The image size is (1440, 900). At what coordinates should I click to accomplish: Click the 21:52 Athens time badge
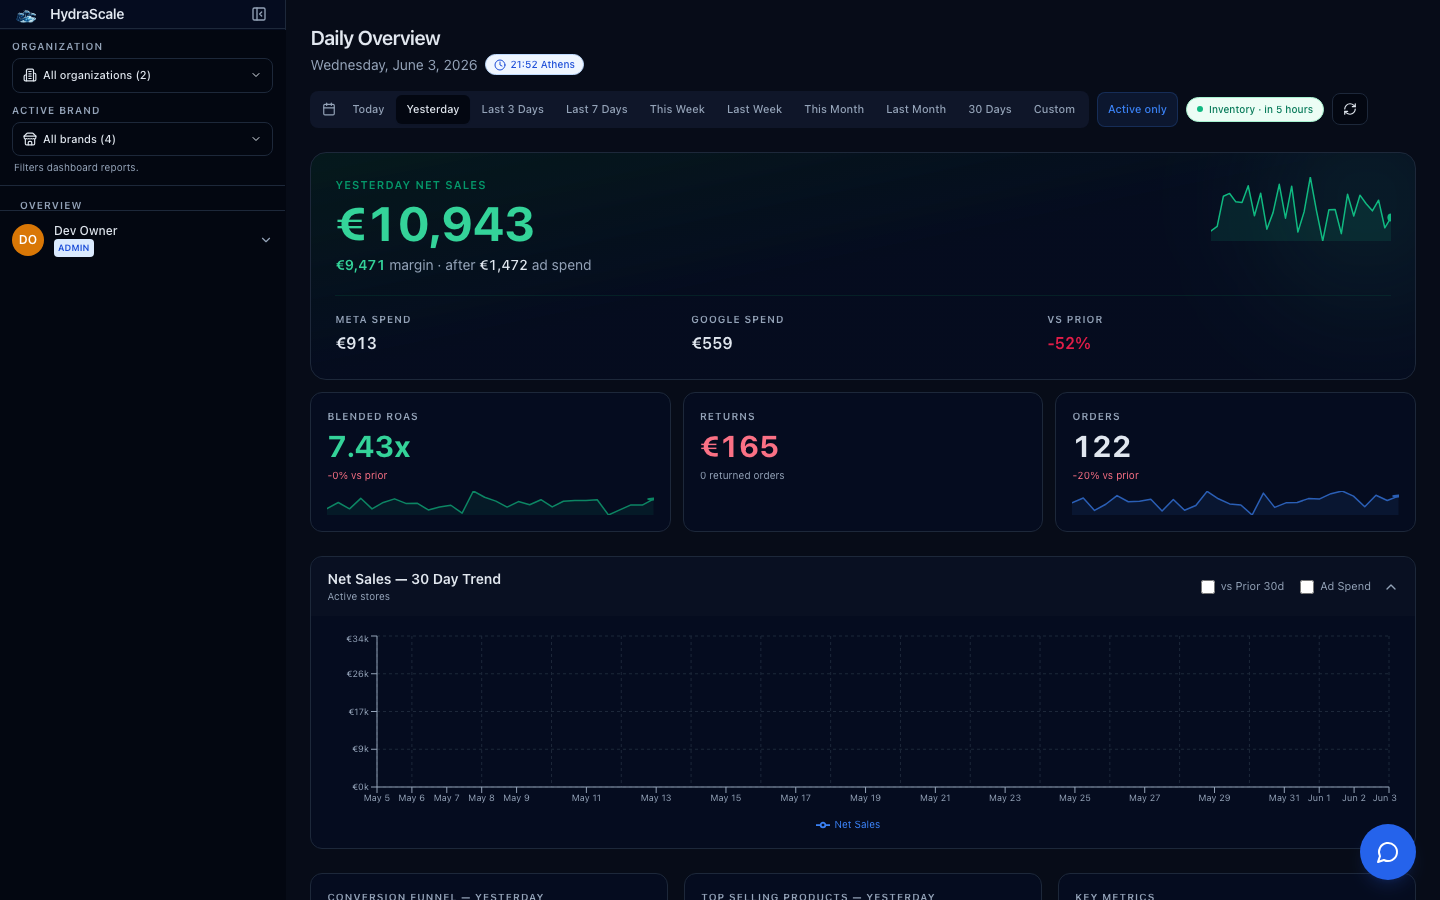534,65
